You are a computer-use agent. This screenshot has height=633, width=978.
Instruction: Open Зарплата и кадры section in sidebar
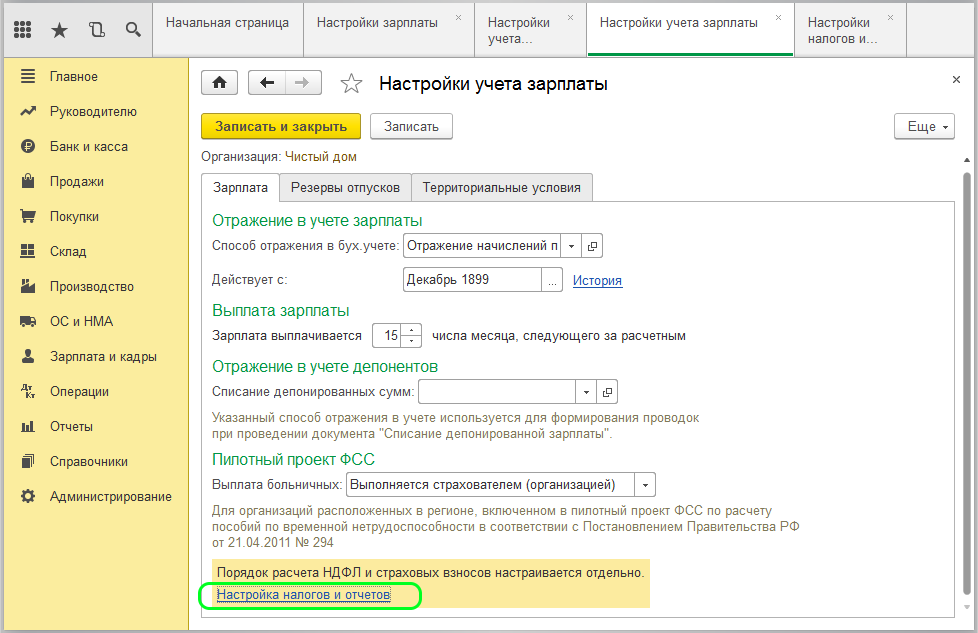(103, 357)
